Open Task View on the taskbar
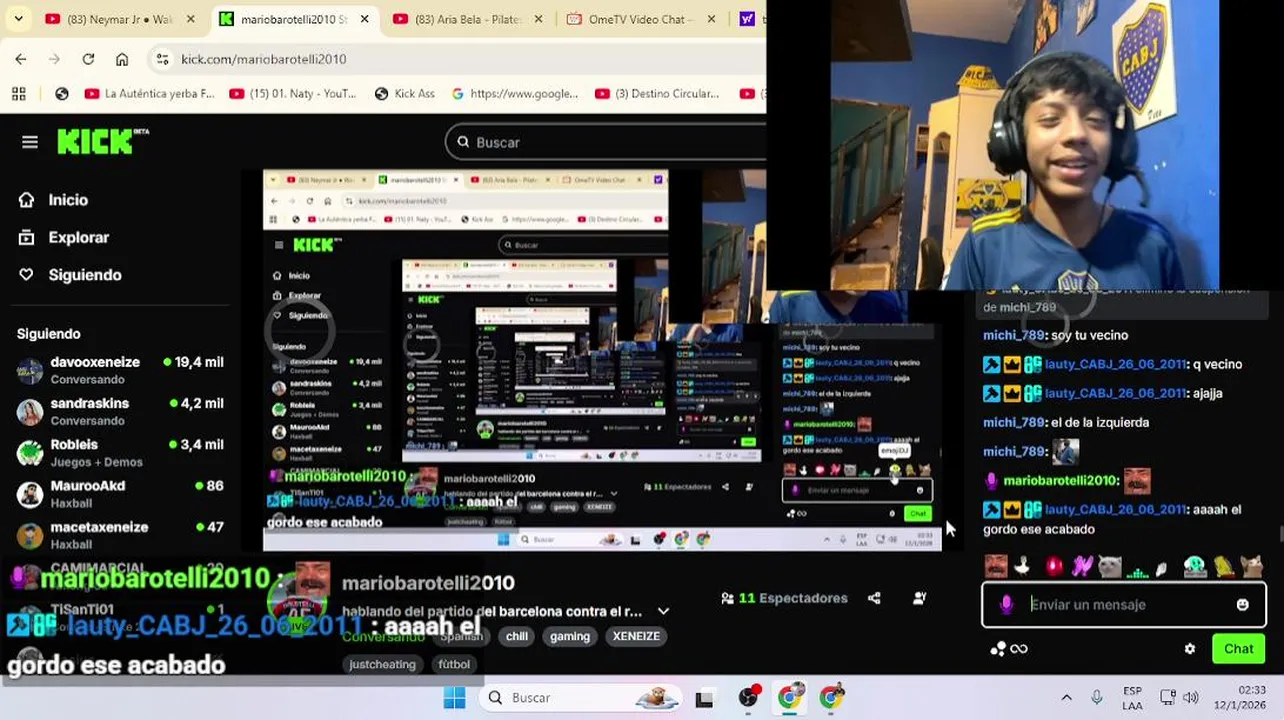This screenshot has width=1284, height=720. tap(704, 698)
